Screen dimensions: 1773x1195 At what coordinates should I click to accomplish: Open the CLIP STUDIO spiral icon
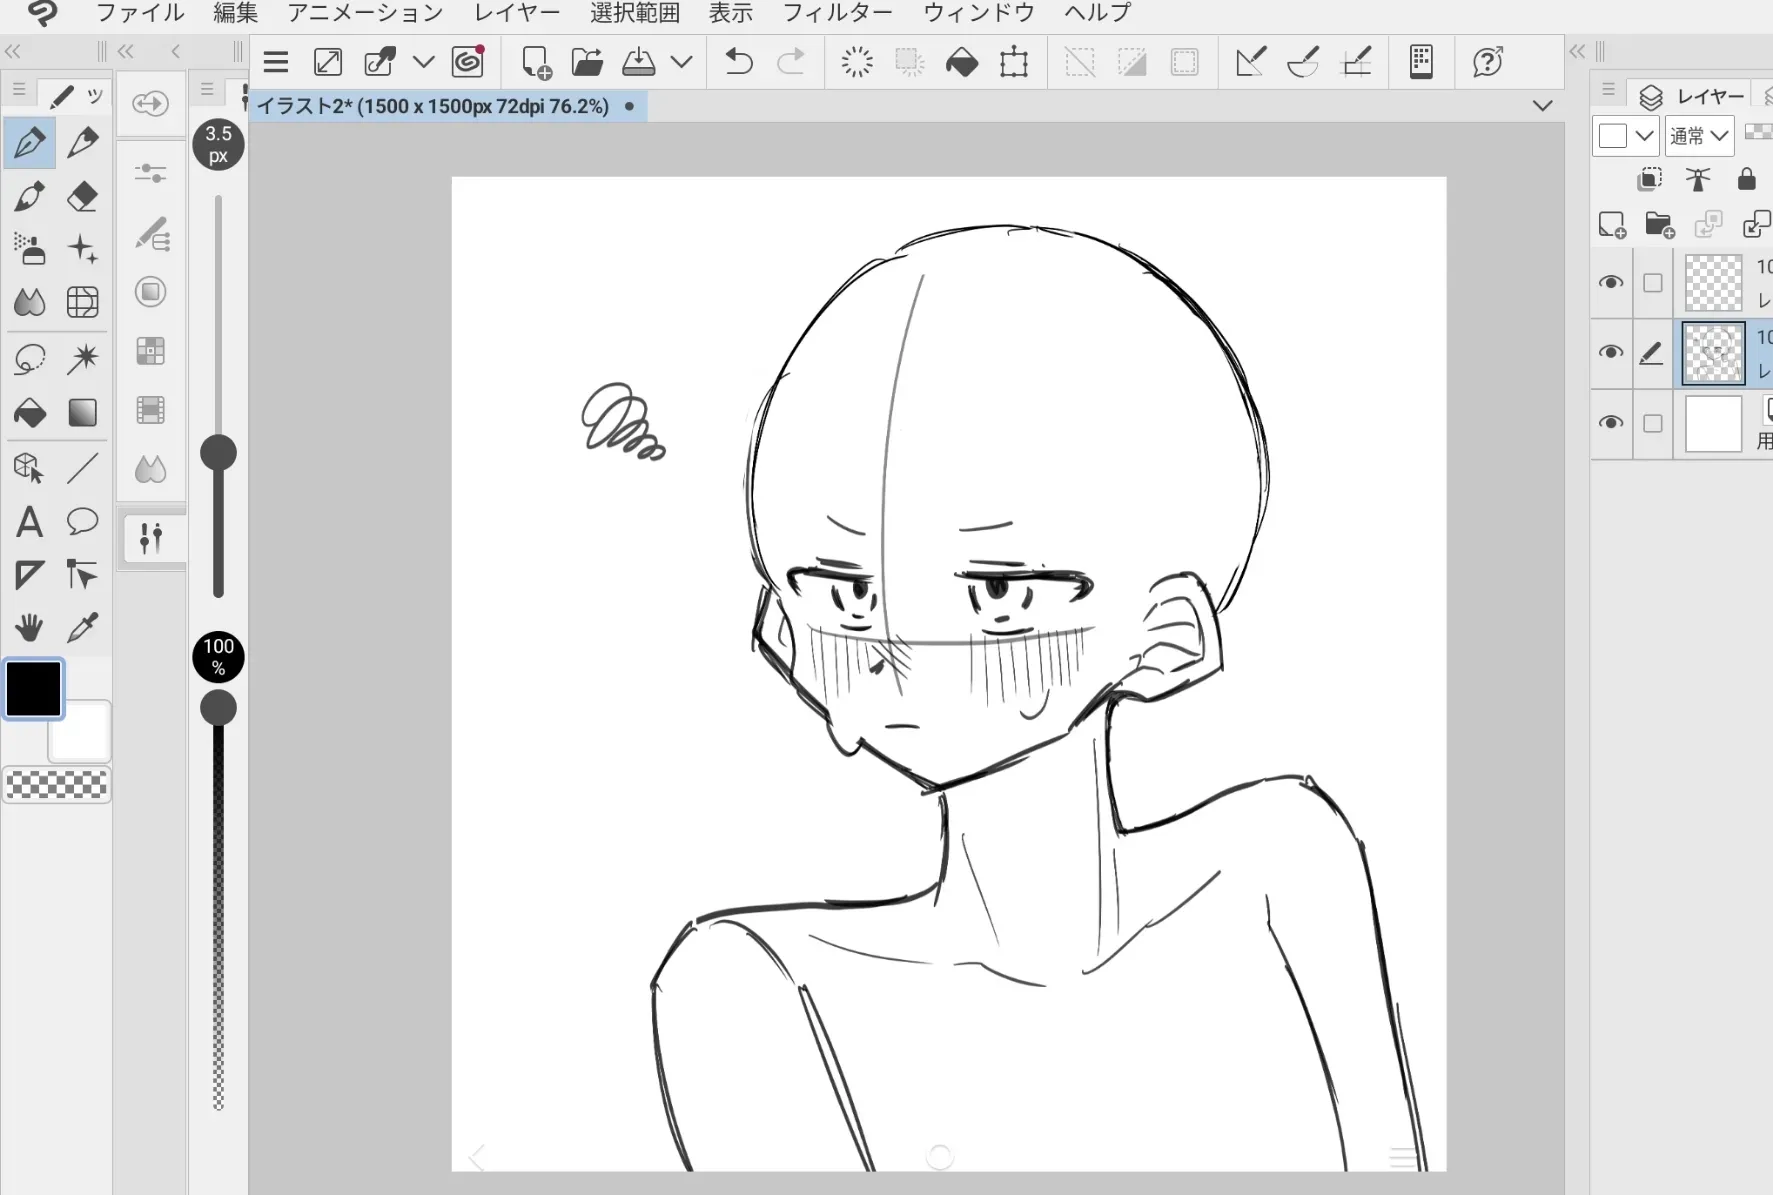pos(468,62)
